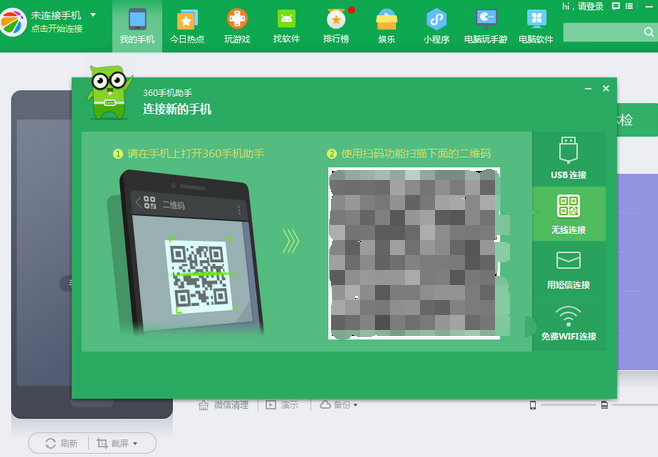Viewport: 658px width, 457px height.
Task: Click the search magnifier icon
Action: 649,32
